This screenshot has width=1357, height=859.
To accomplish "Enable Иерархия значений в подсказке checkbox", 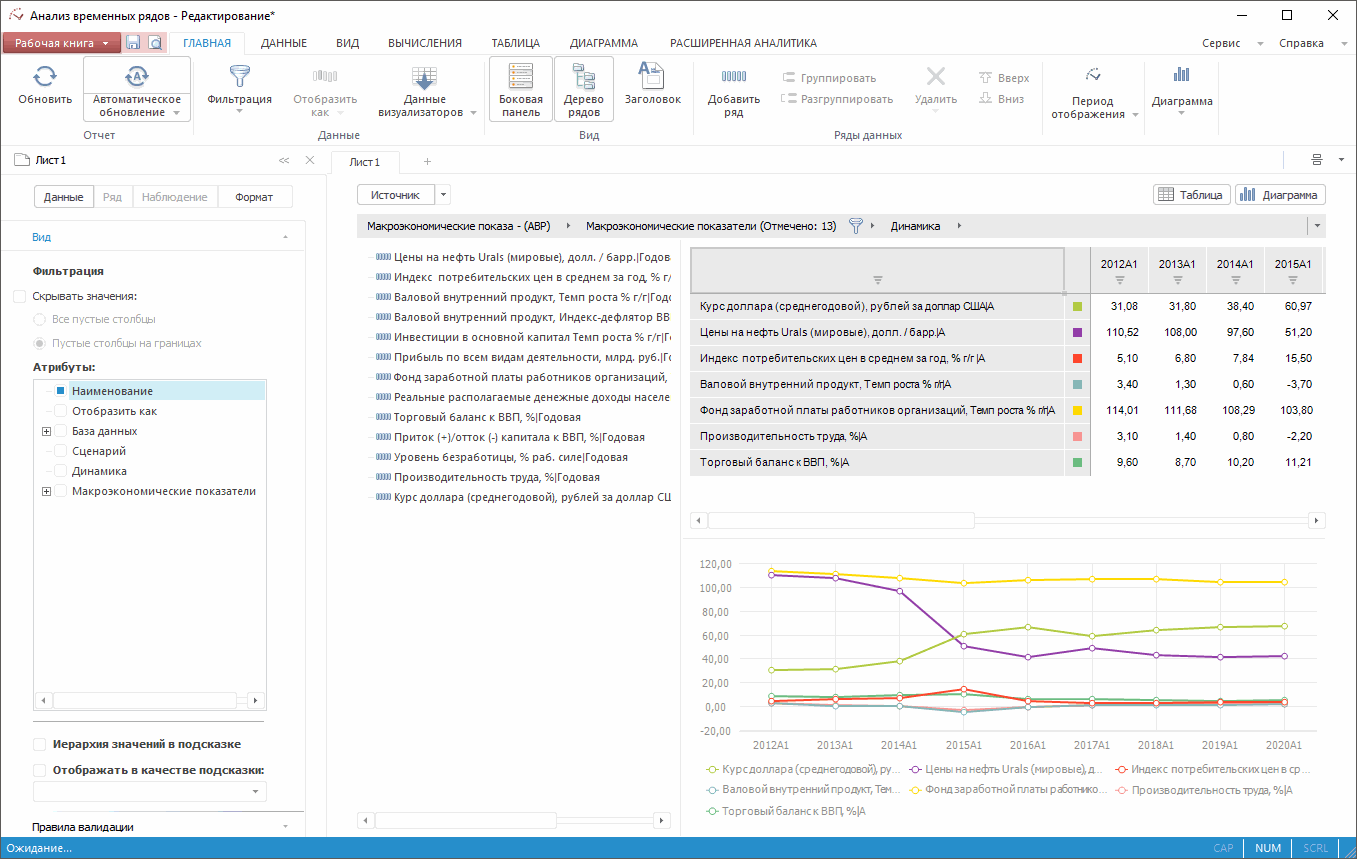I will coord(40,744).
